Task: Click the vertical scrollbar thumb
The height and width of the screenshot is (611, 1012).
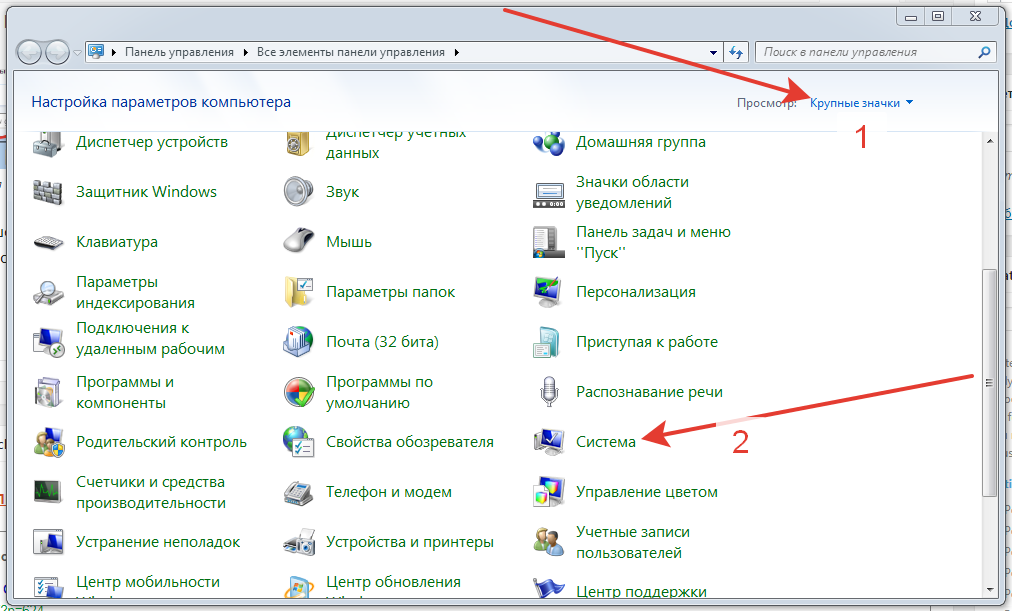Action: (x=989, y=383)
